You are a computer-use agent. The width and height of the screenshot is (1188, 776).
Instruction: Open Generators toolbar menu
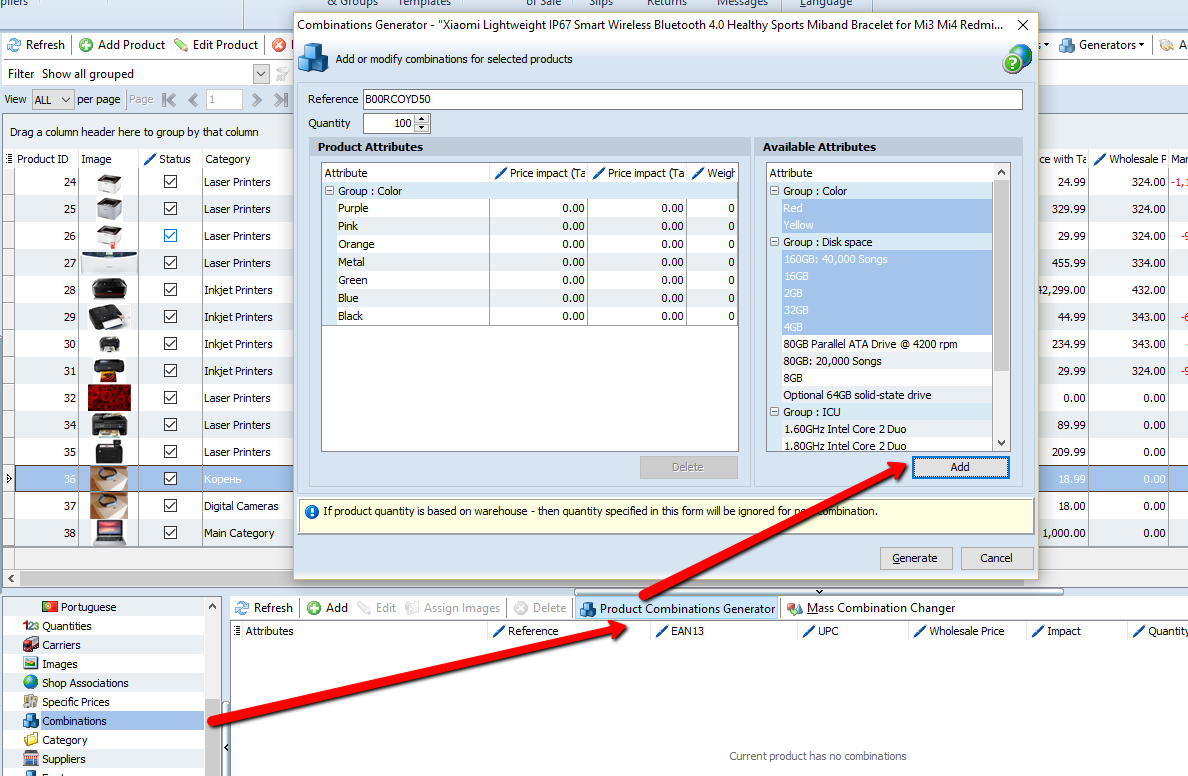point(1102,45)
